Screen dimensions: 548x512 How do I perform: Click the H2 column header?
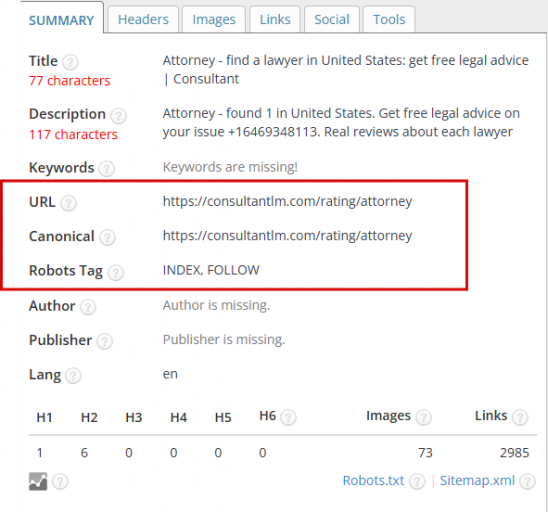89,417
